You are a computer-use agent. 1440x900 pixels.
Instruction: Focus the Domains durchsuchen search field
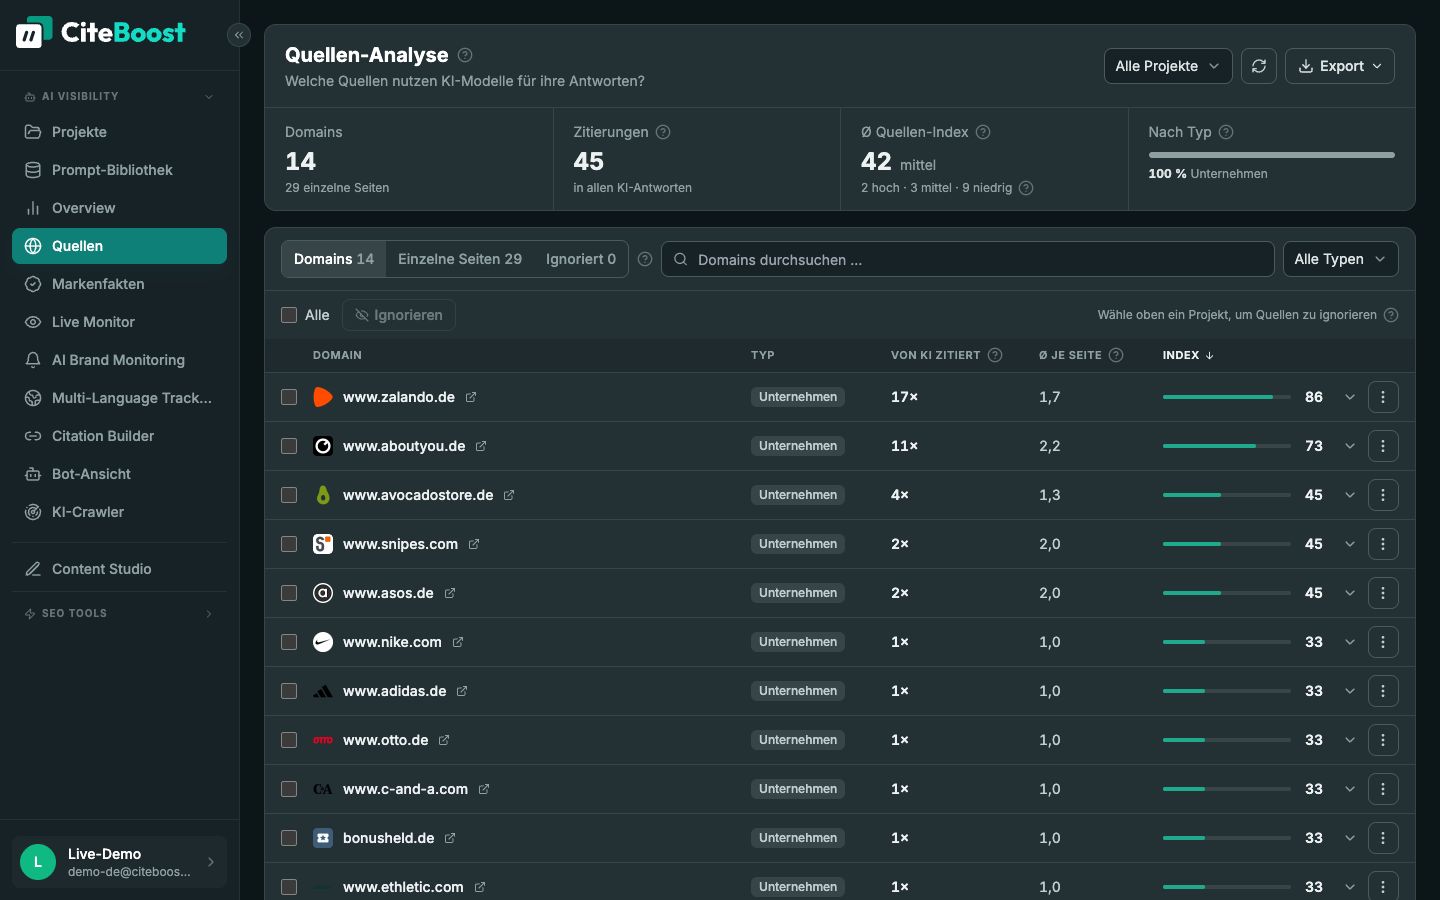tap(968, 259)
